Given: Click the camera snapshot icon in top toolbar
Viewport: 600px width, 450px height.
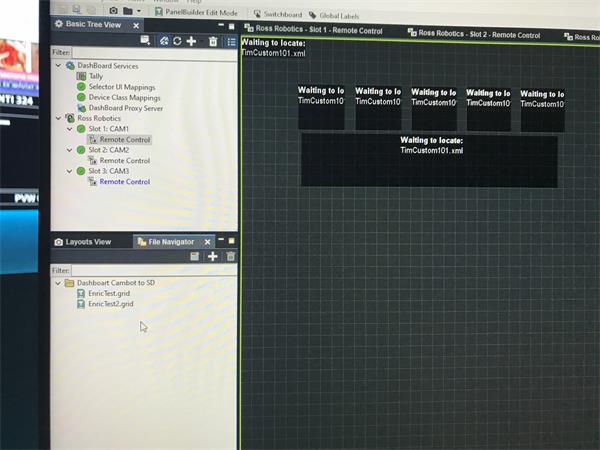Looking at the screenshot, I should [x=113, y=11].
